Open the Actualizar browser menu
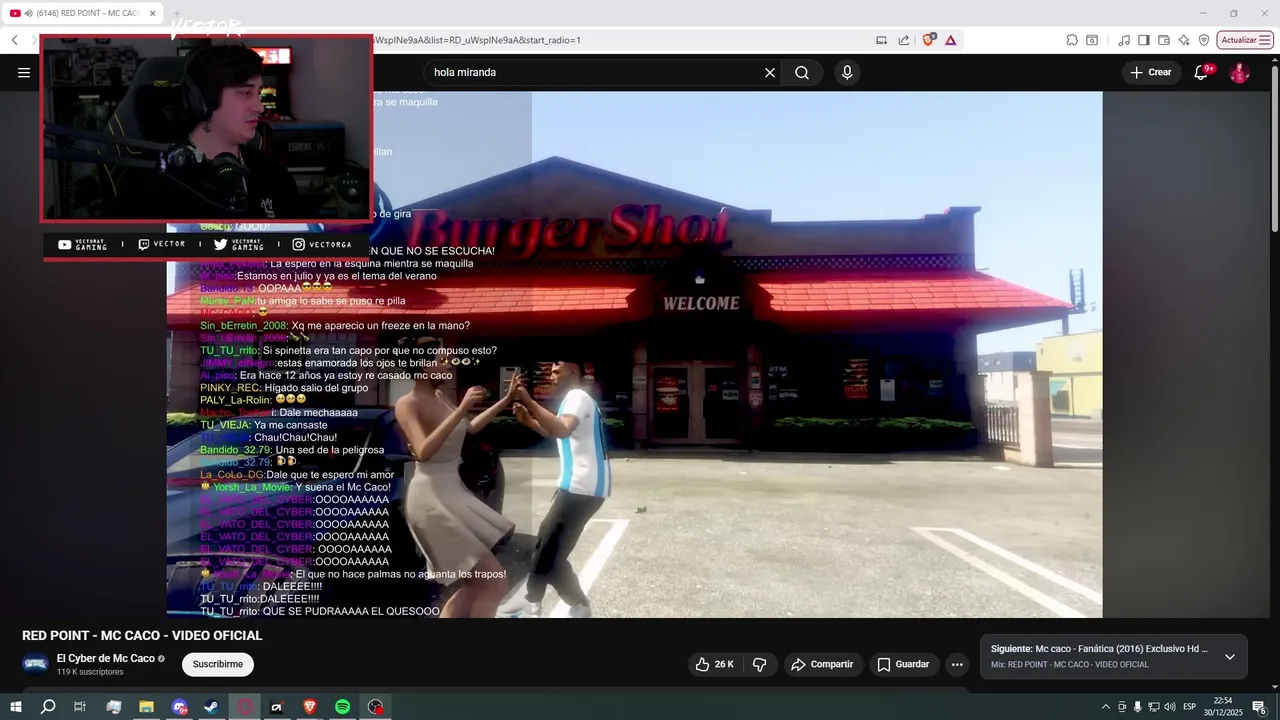This screenshot has width=1280, height=720. [x=1245, y=40]
